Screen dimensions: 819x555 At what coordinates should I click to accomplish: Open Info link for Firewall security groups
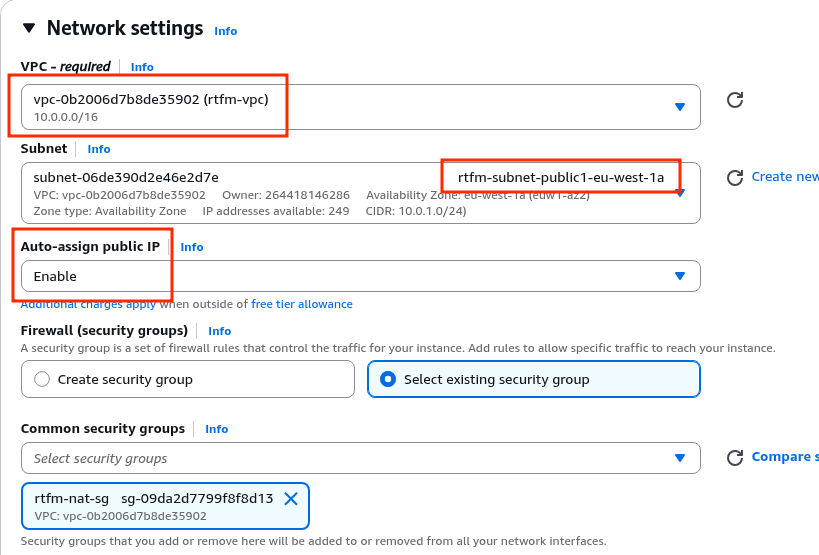tap(220, 331)
